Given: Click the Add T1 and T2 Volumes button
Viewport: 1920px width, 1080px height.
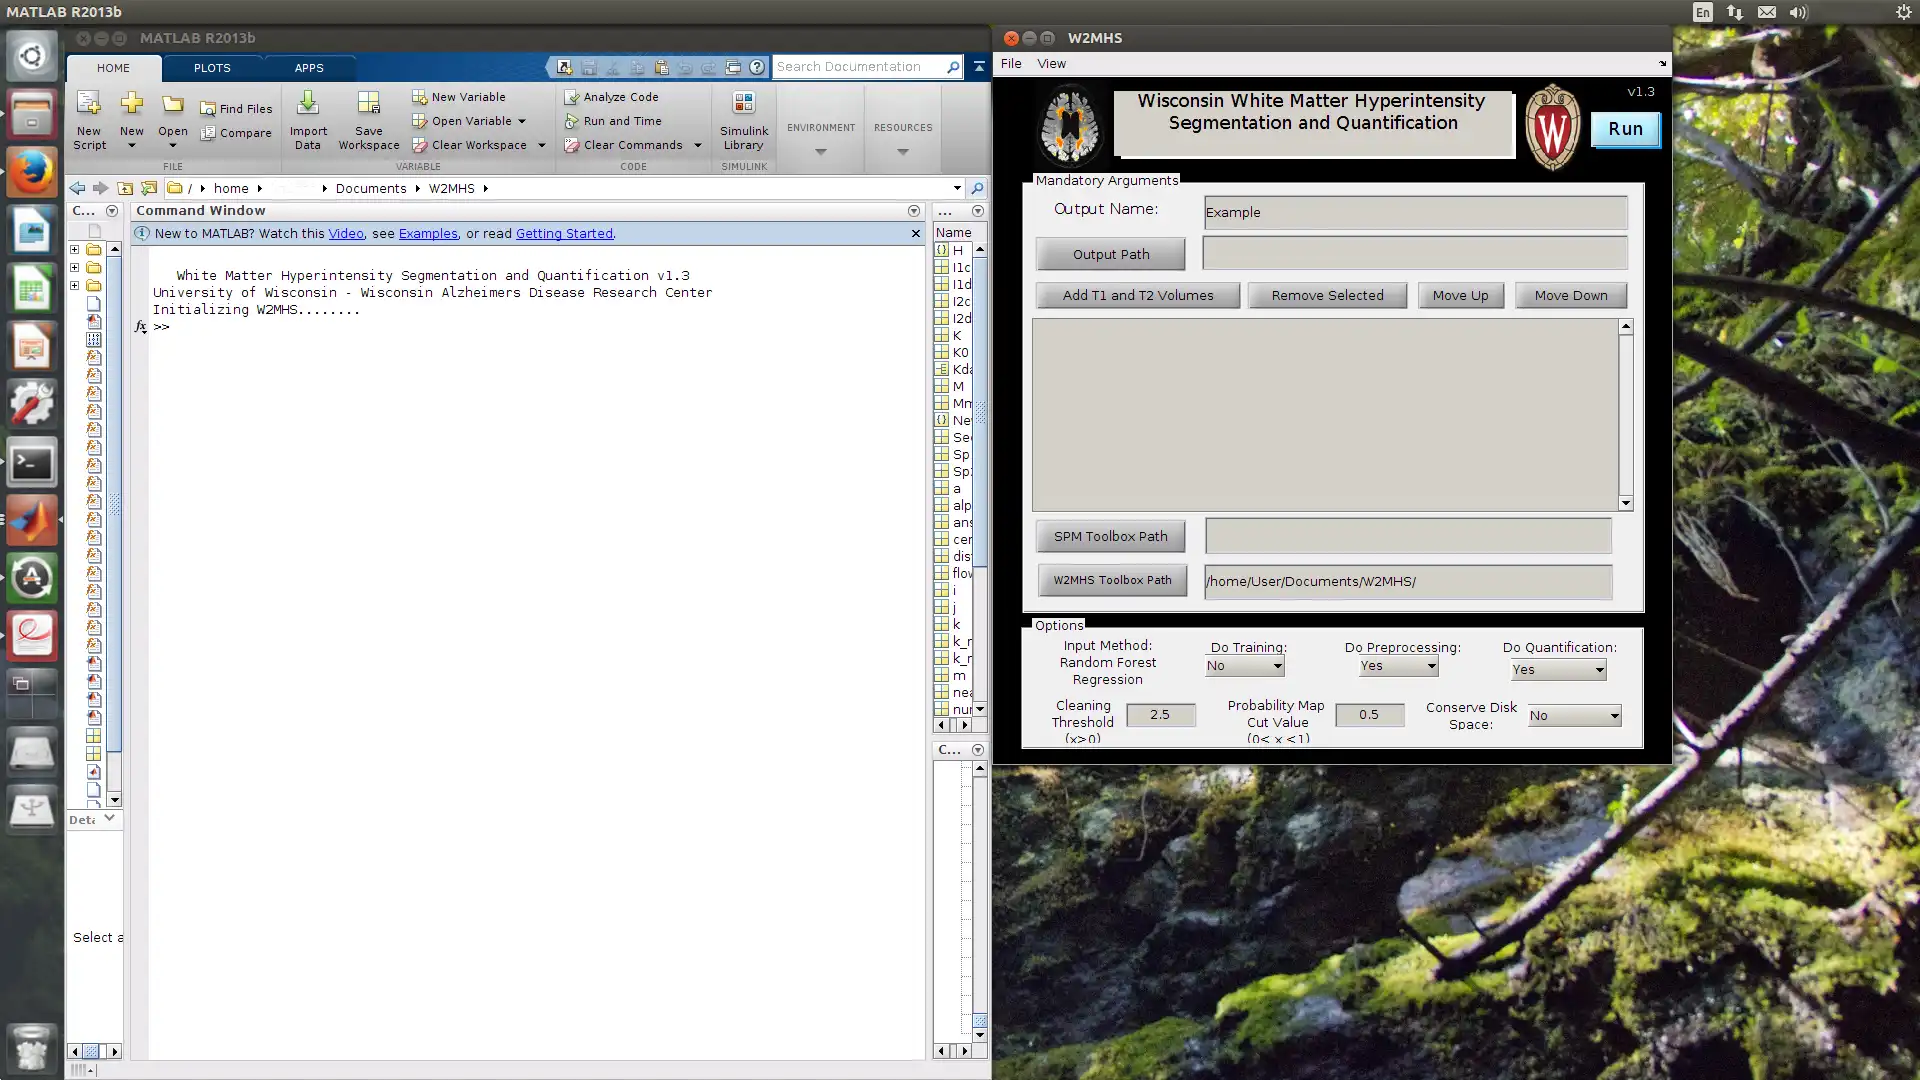Looking at the screenshot, I should pos(1137,294).
